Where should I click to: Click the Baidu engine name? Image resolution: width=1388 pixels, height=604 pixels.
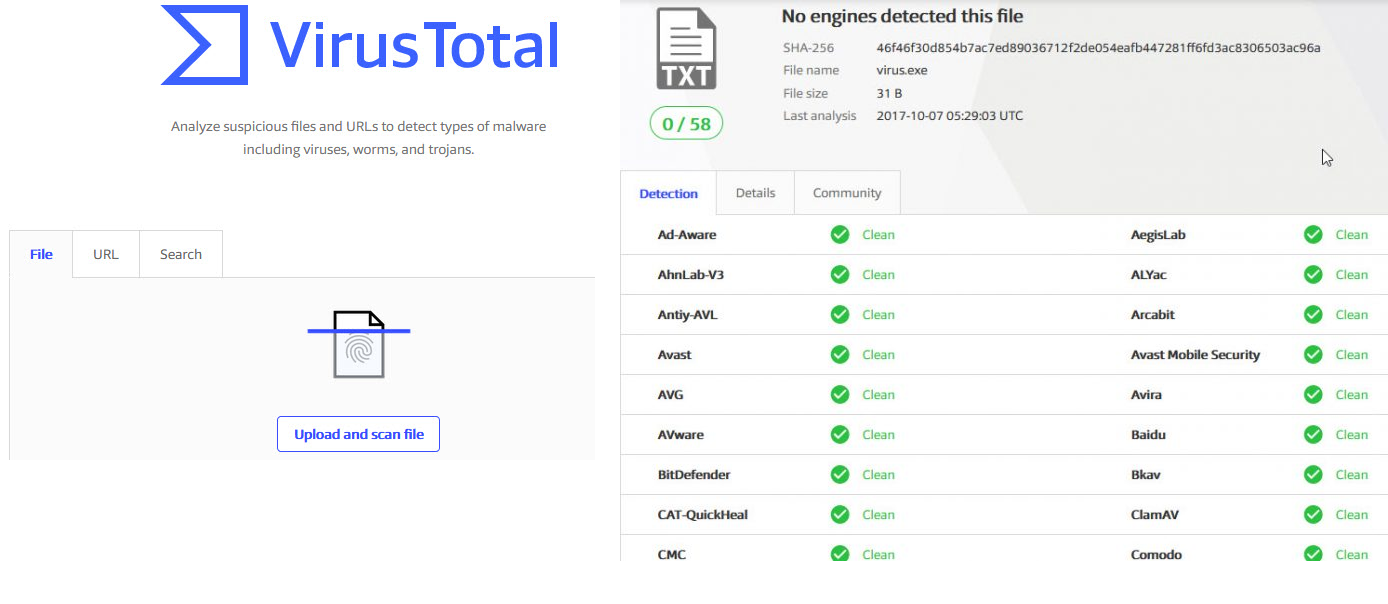click(x=1148, y=434)
